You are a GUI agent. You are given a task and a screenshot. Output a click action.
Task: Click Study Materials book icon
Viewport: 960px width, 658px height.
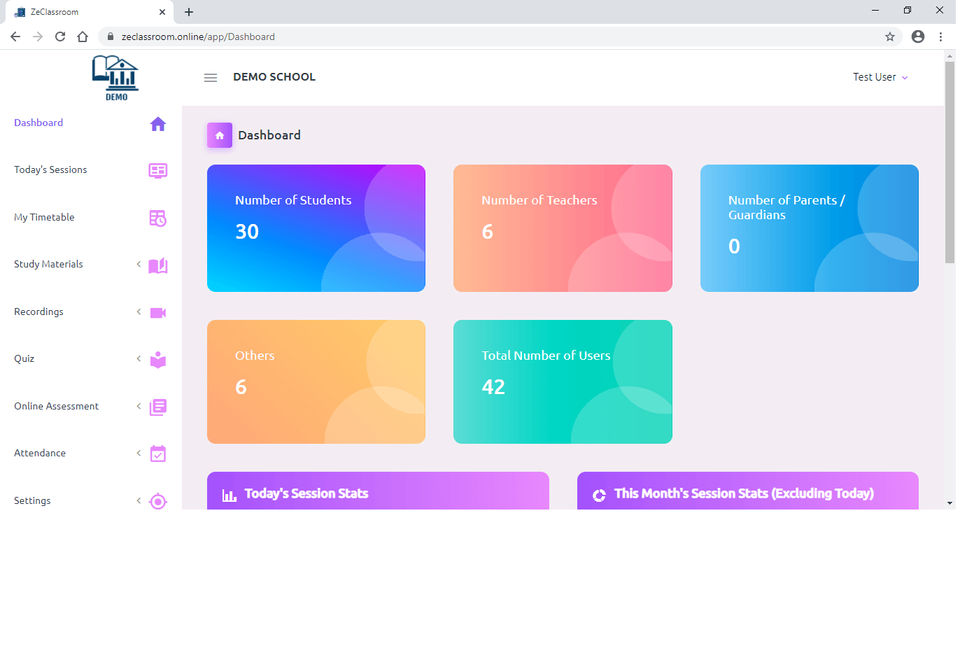pos(158,266)
